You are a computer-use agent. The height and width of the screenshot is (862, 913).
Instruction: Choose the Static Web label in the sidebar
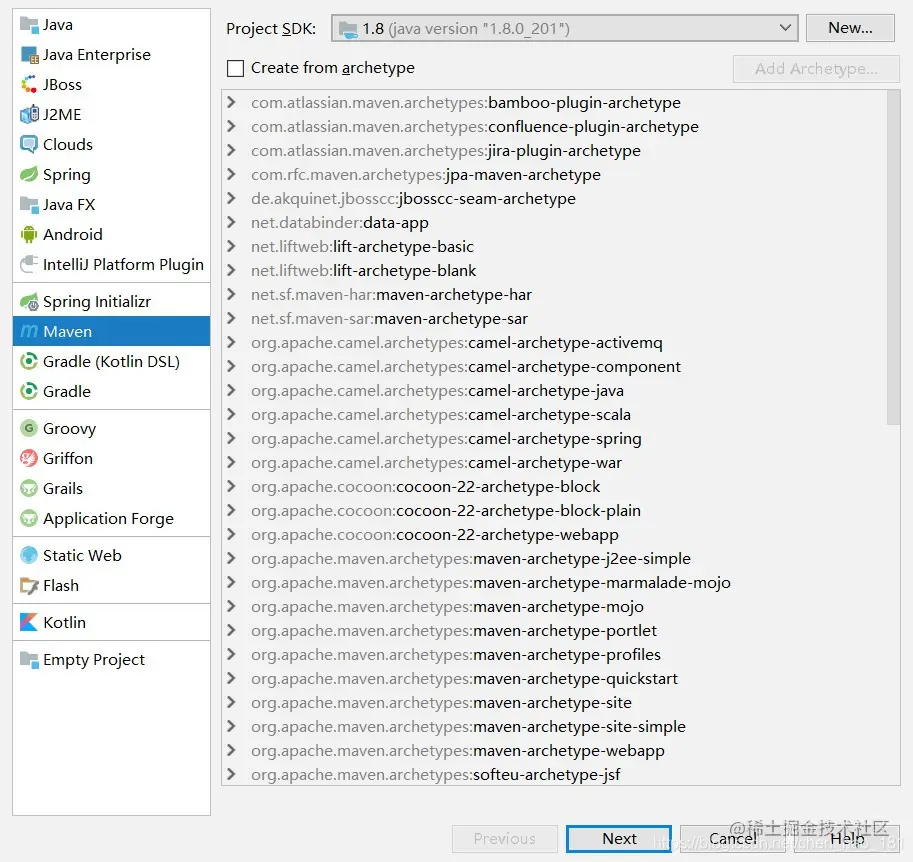click(82, 556)
